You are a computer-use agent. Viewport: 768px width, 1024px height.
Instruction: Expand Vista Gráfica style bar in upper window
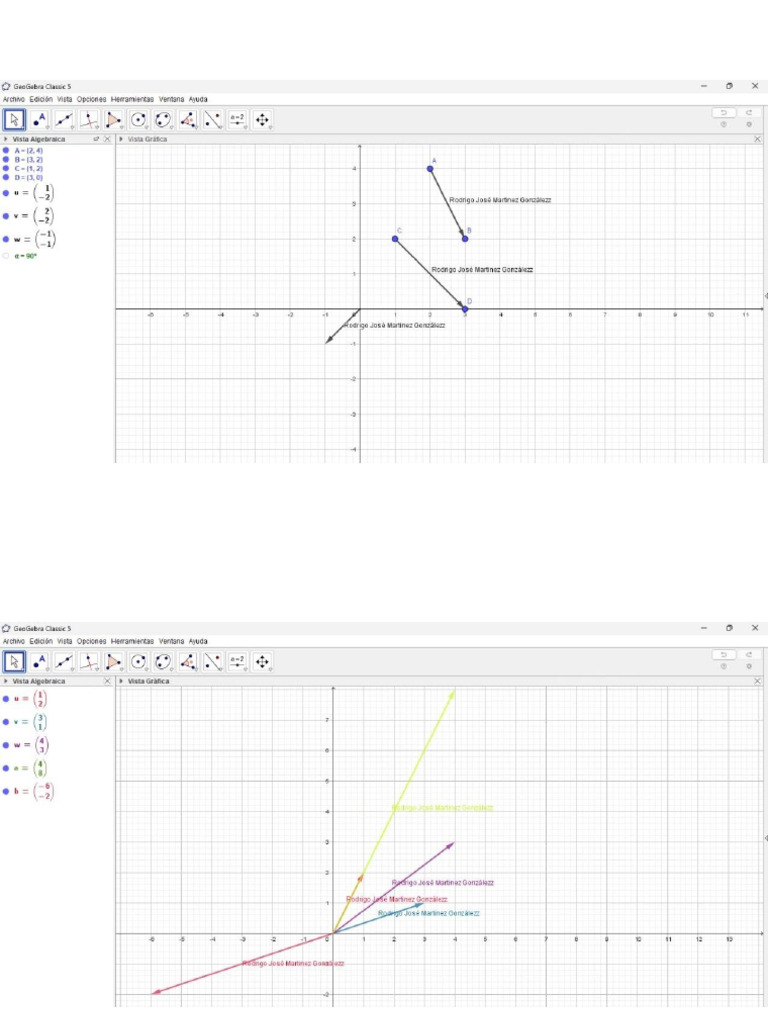click(121, 139)
